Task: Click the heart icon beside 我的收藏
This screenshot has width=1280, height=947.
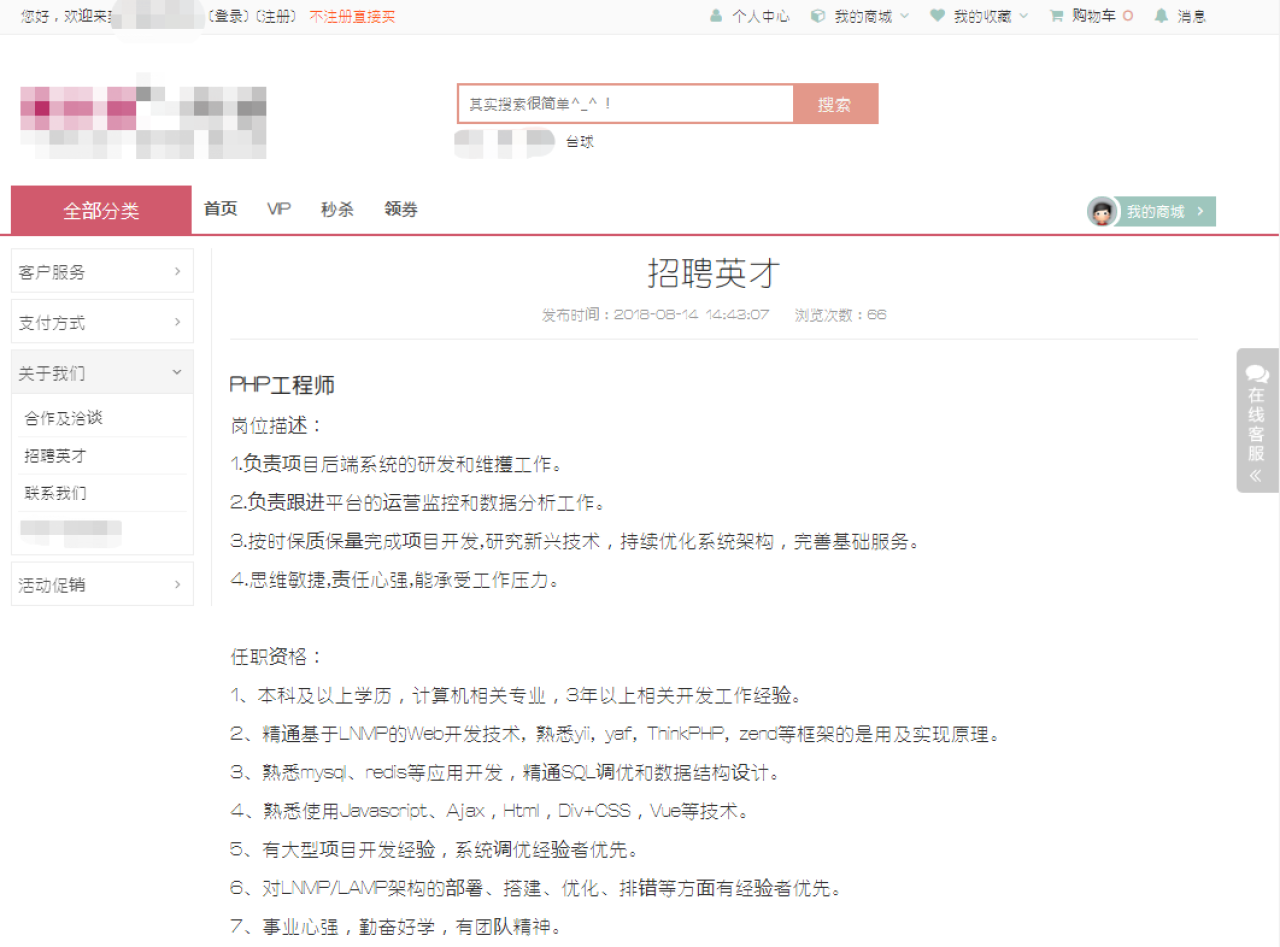Action: tap(935, 16)
